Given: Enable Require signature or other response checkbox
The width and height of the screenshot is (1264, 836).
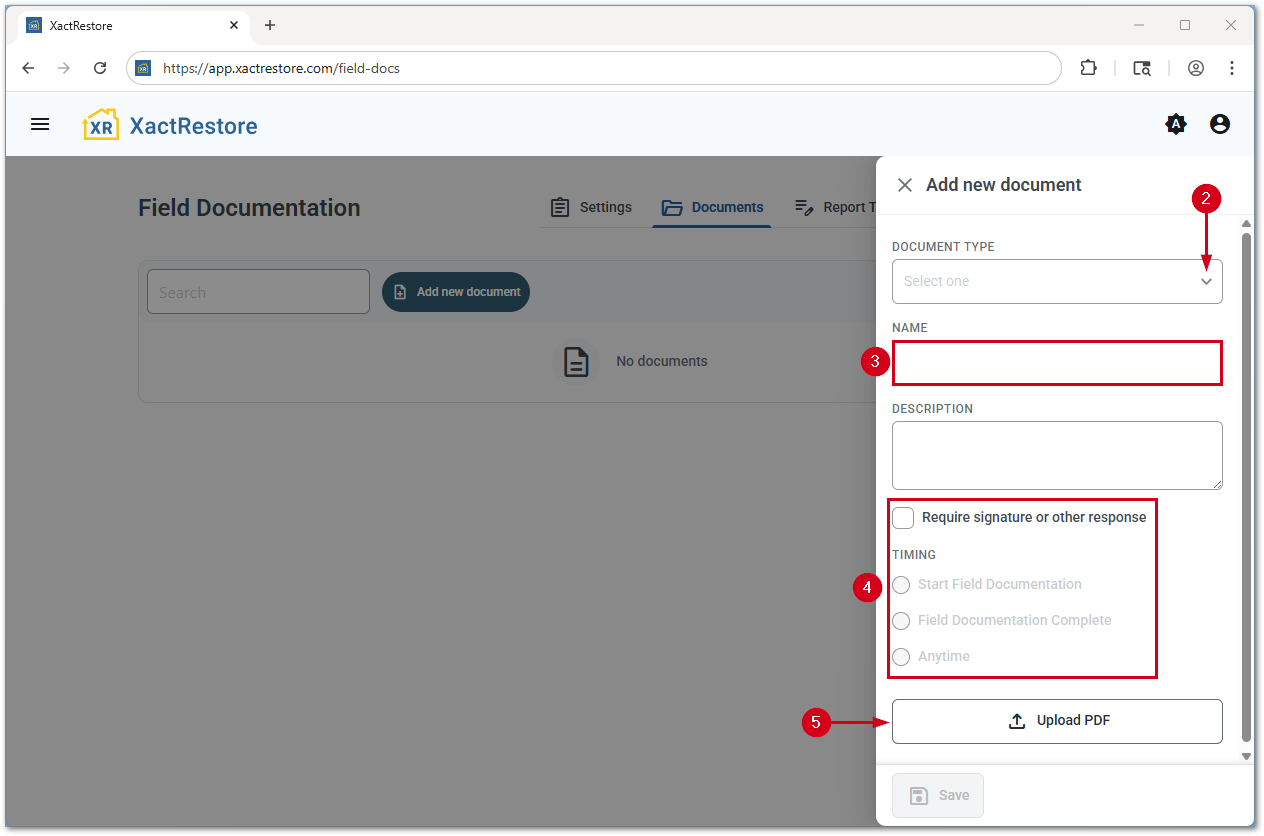Looking at the screenshot, I should click(x=903, y=517).
